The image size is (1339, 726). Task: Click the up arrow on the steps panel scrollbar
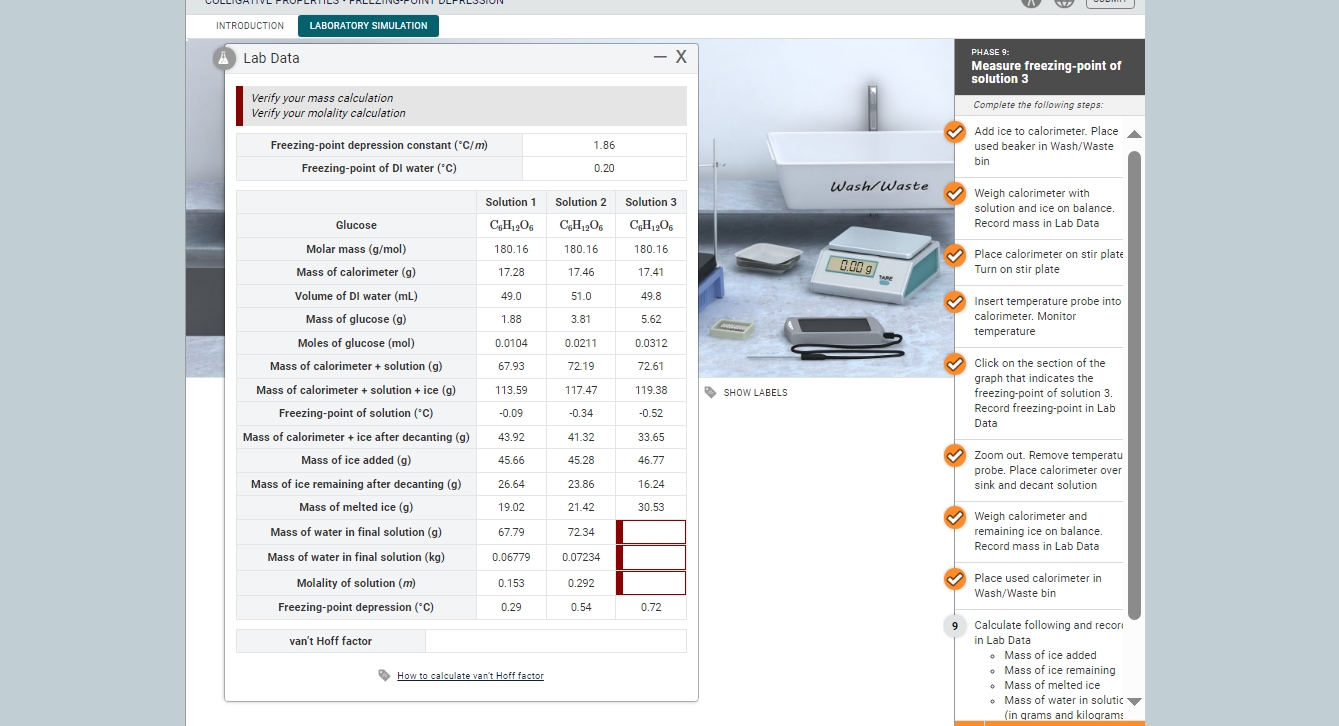1133,132
